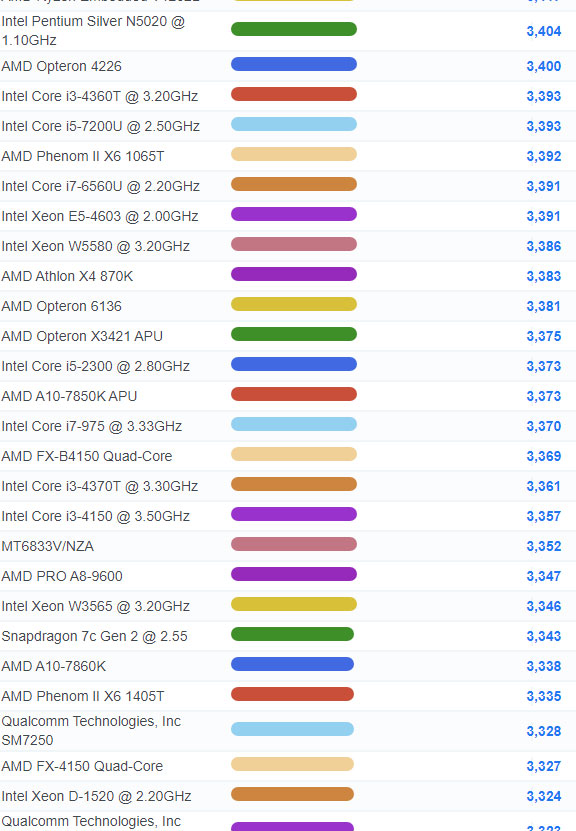The image size is (576, 831).
Task: Click the AMD Athlon X4 870K link
Action: (x=67, y=276)
